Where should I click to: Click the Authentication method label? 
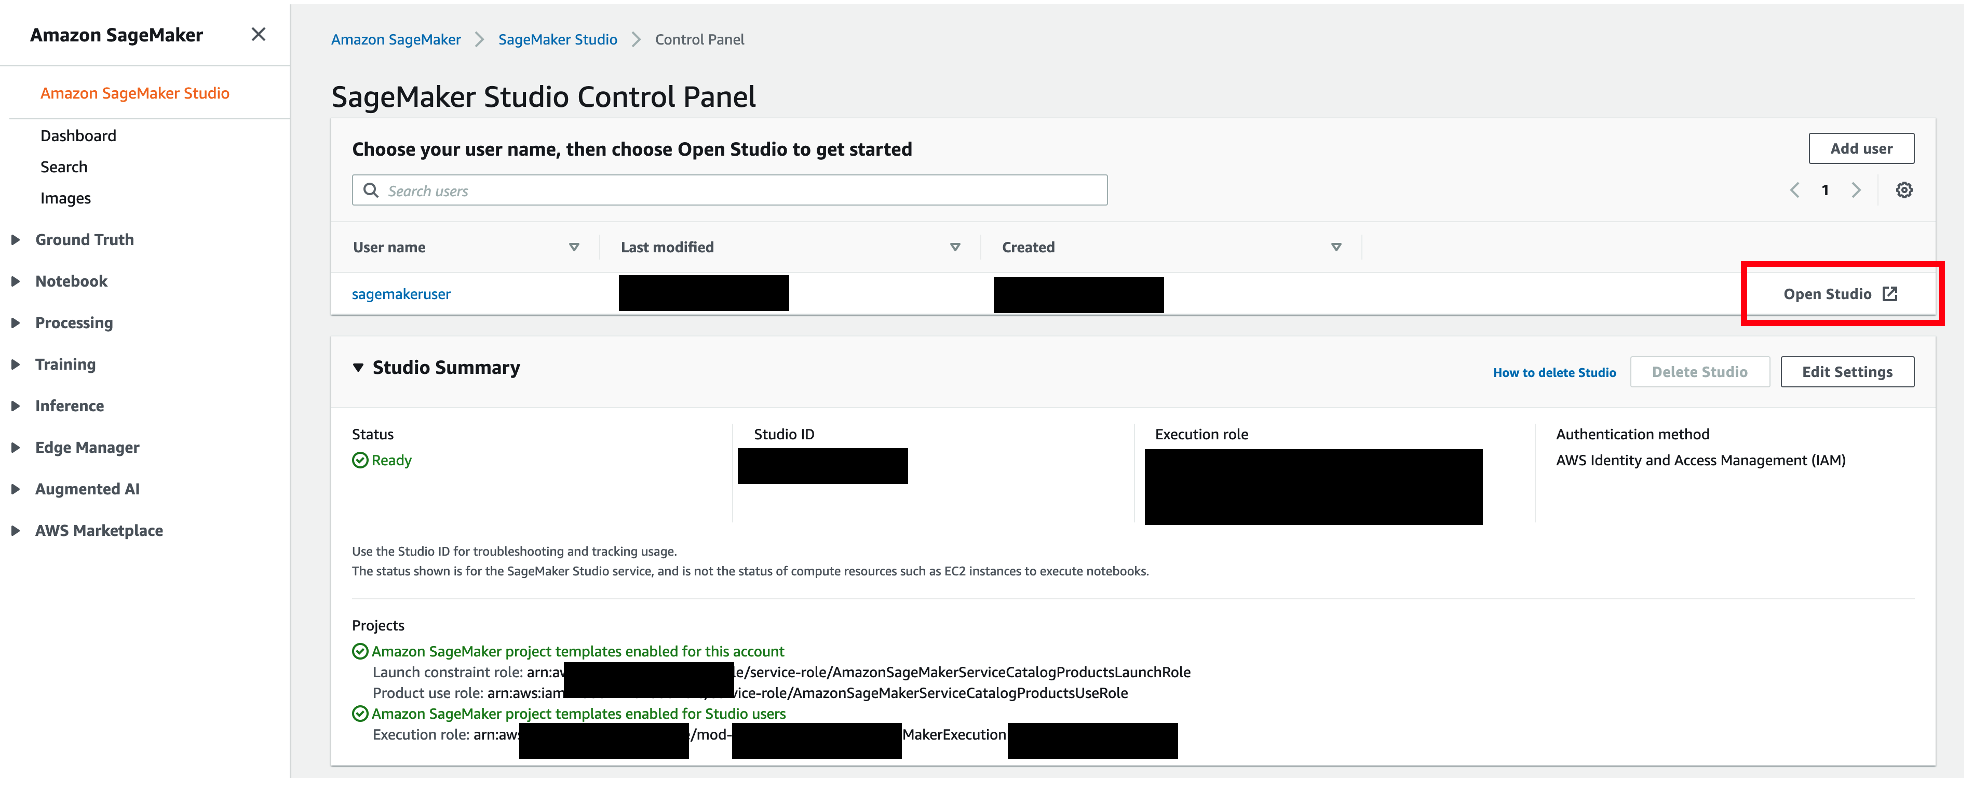pos(1632,434)
